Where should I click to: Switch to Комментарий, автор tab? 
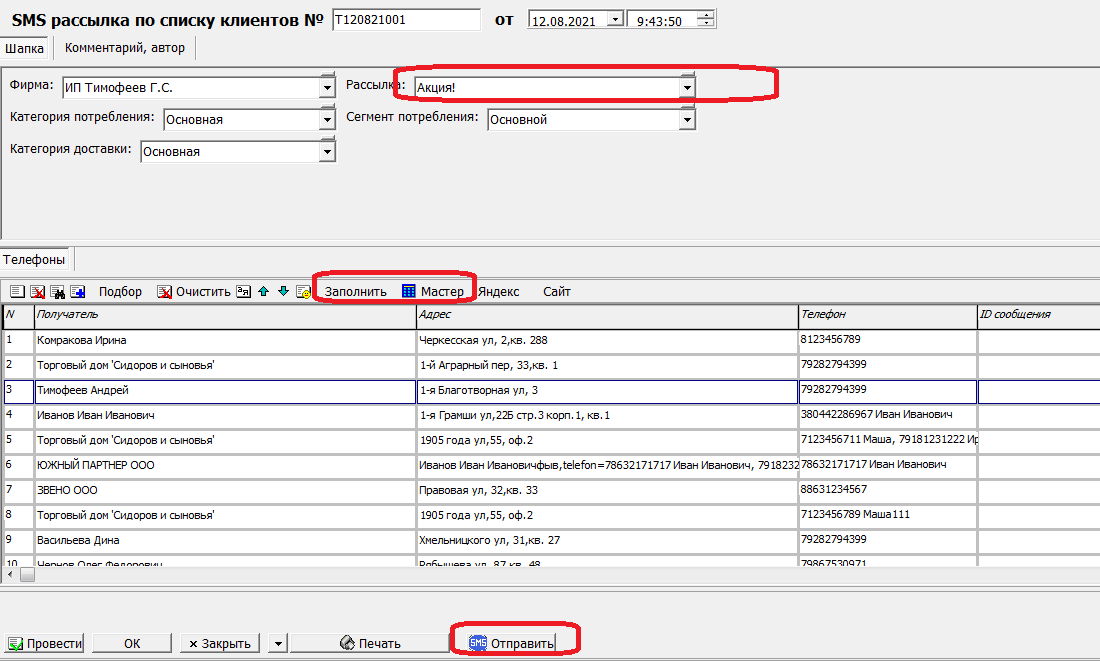pos(124,47)
